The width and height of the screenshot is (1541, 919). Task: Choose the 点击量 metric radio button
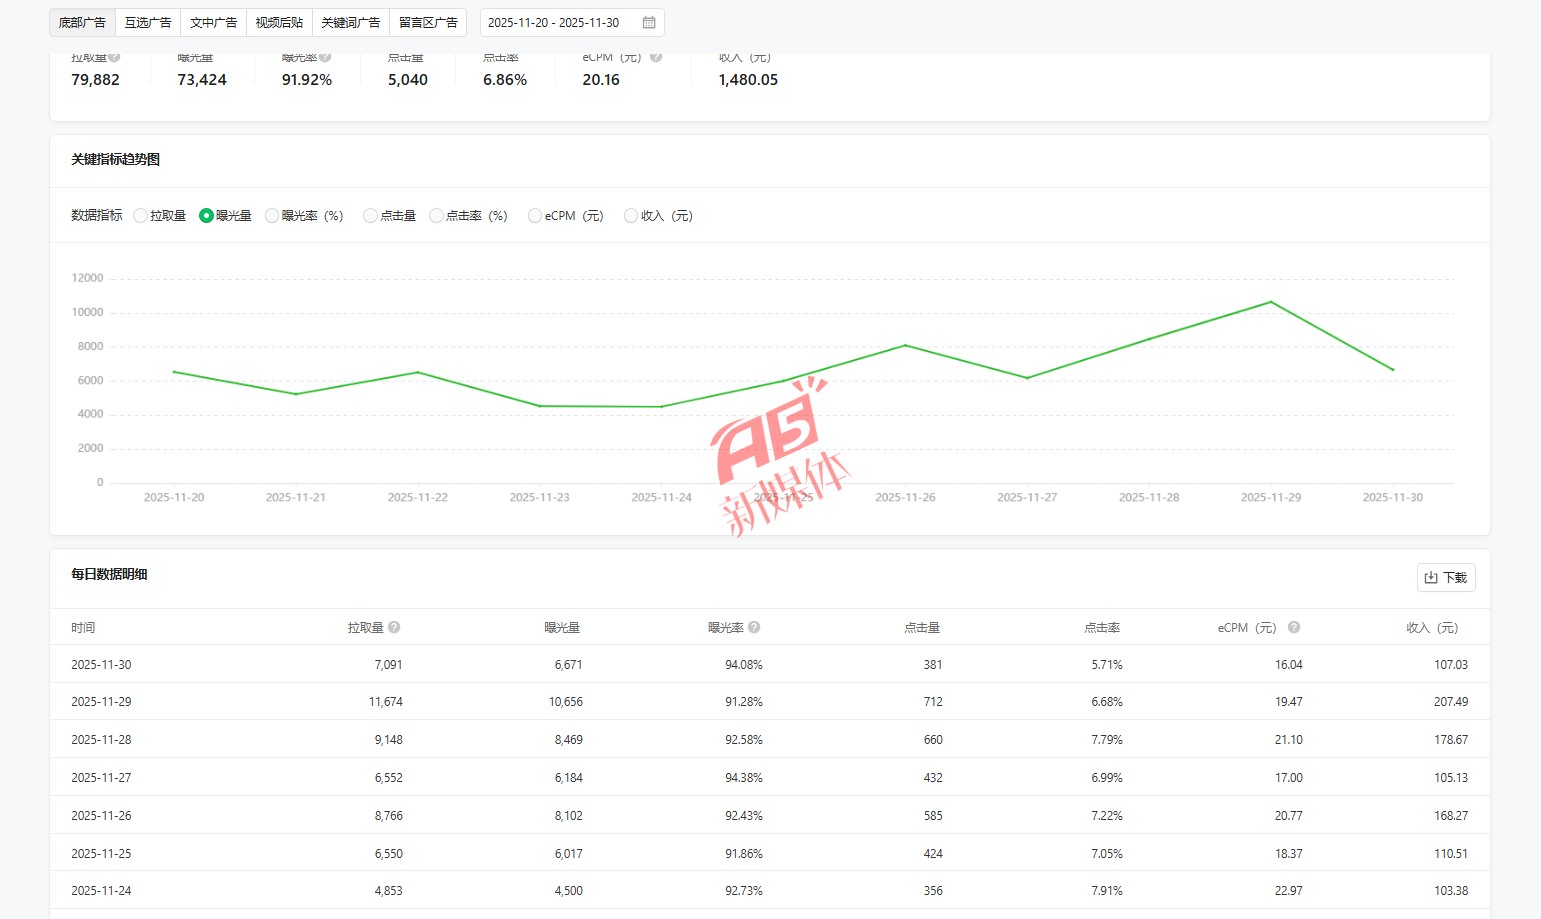371,215
